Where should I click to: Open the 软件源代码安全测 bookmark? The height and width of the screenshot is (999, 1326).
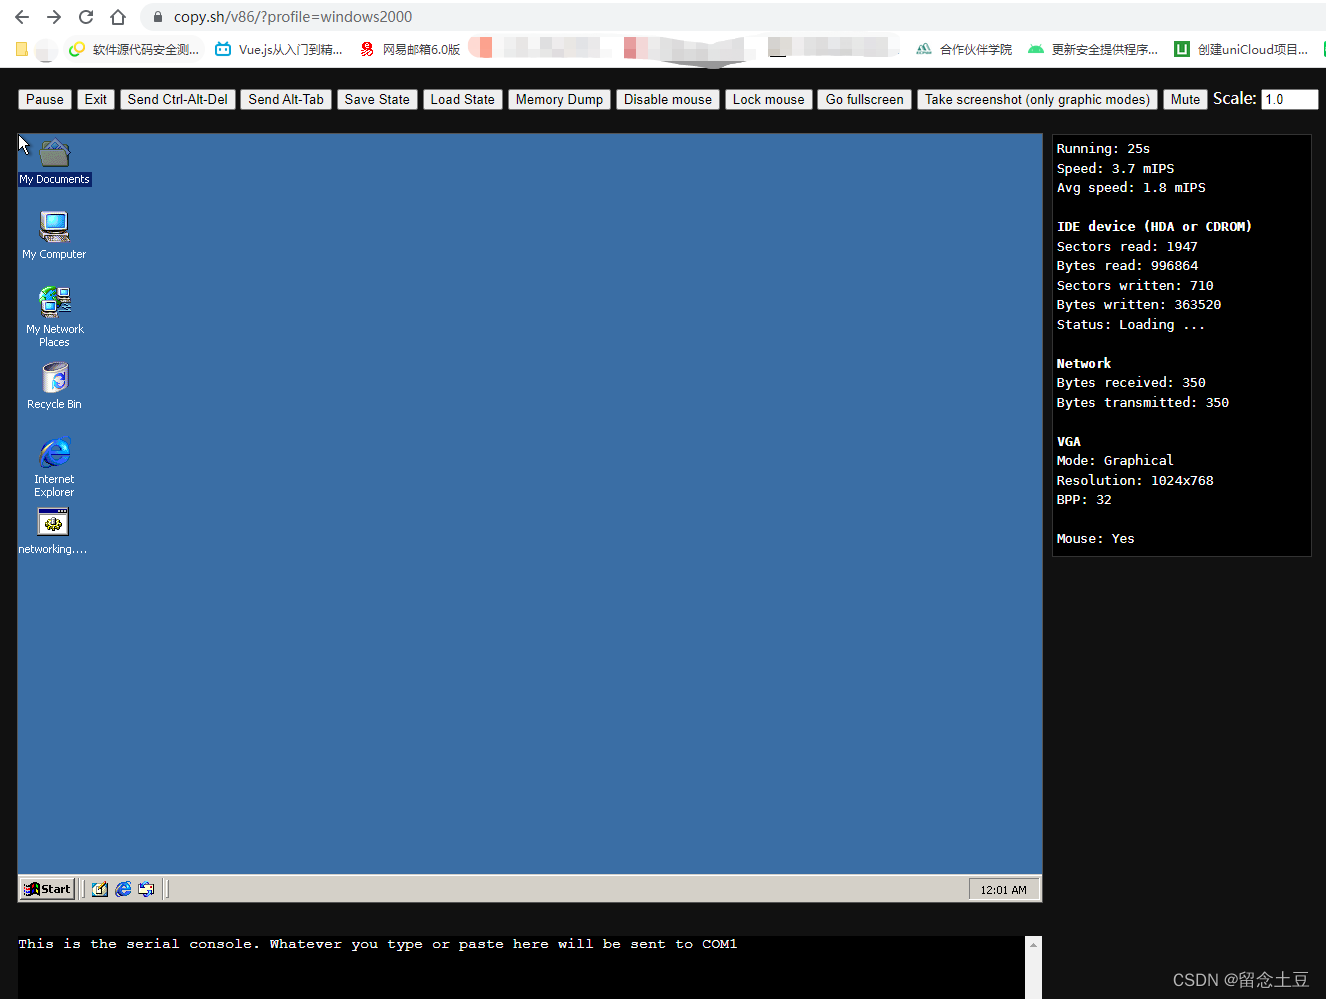pos(134,49)
